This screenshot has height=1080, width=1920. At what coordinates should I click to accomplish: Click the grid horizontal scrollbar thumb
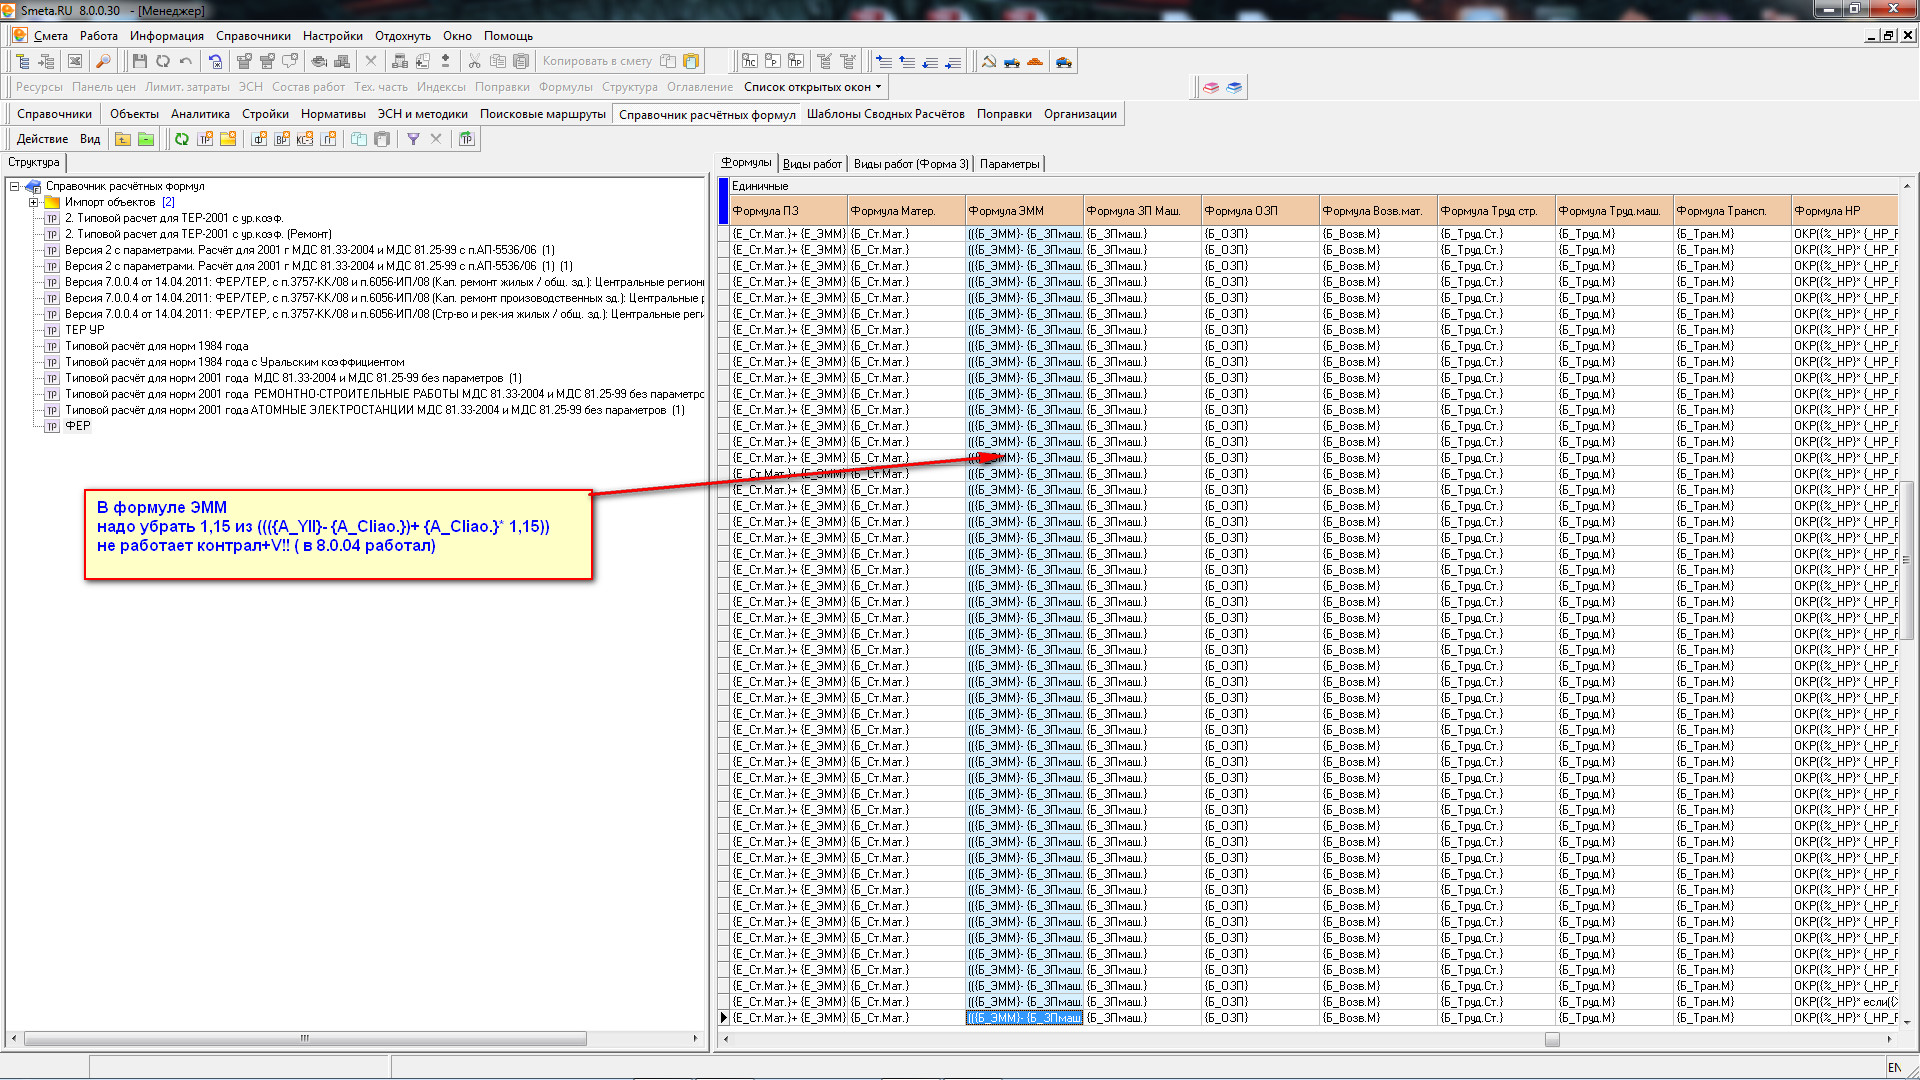(1552, 1040)
